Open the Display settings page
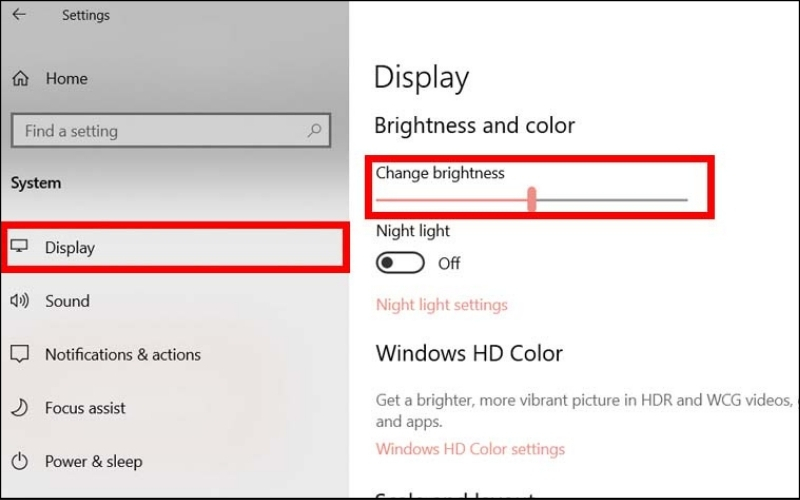 pyautogui.click(x=70, y=248)
